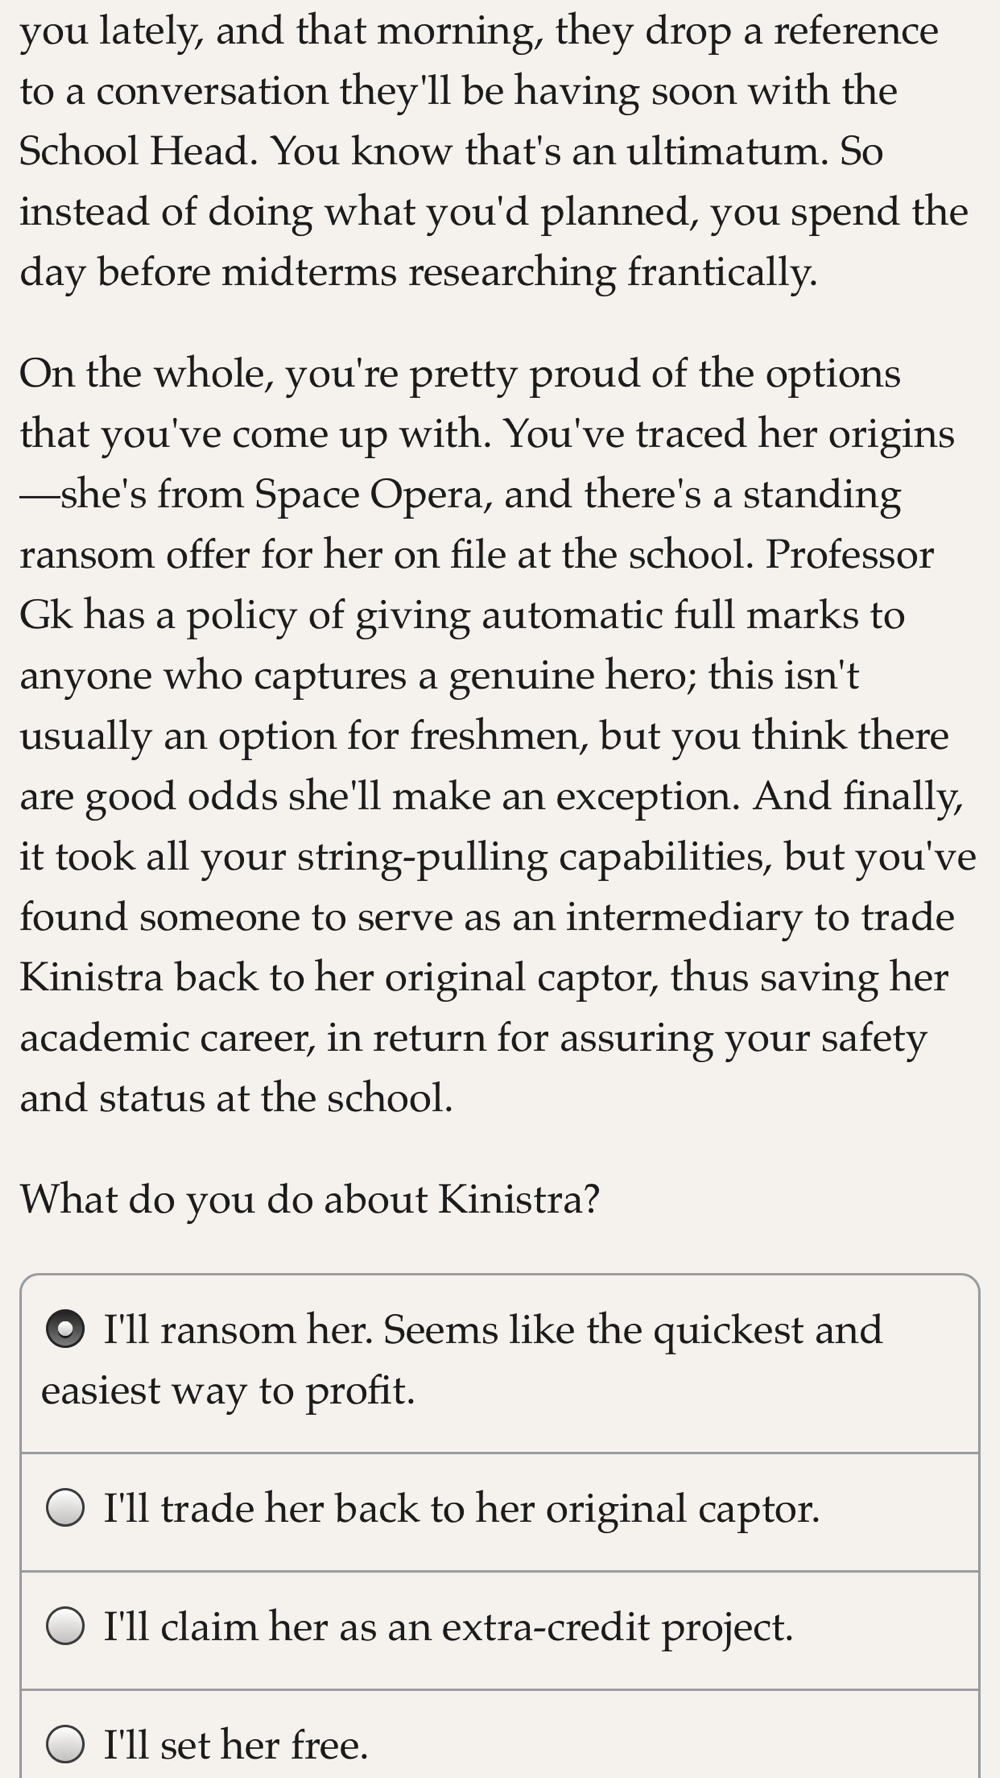Click the "I'll claim her as an extra-credit project" label
1000x1778 pixels.
pyautogui.click(x=449, y=1627)
